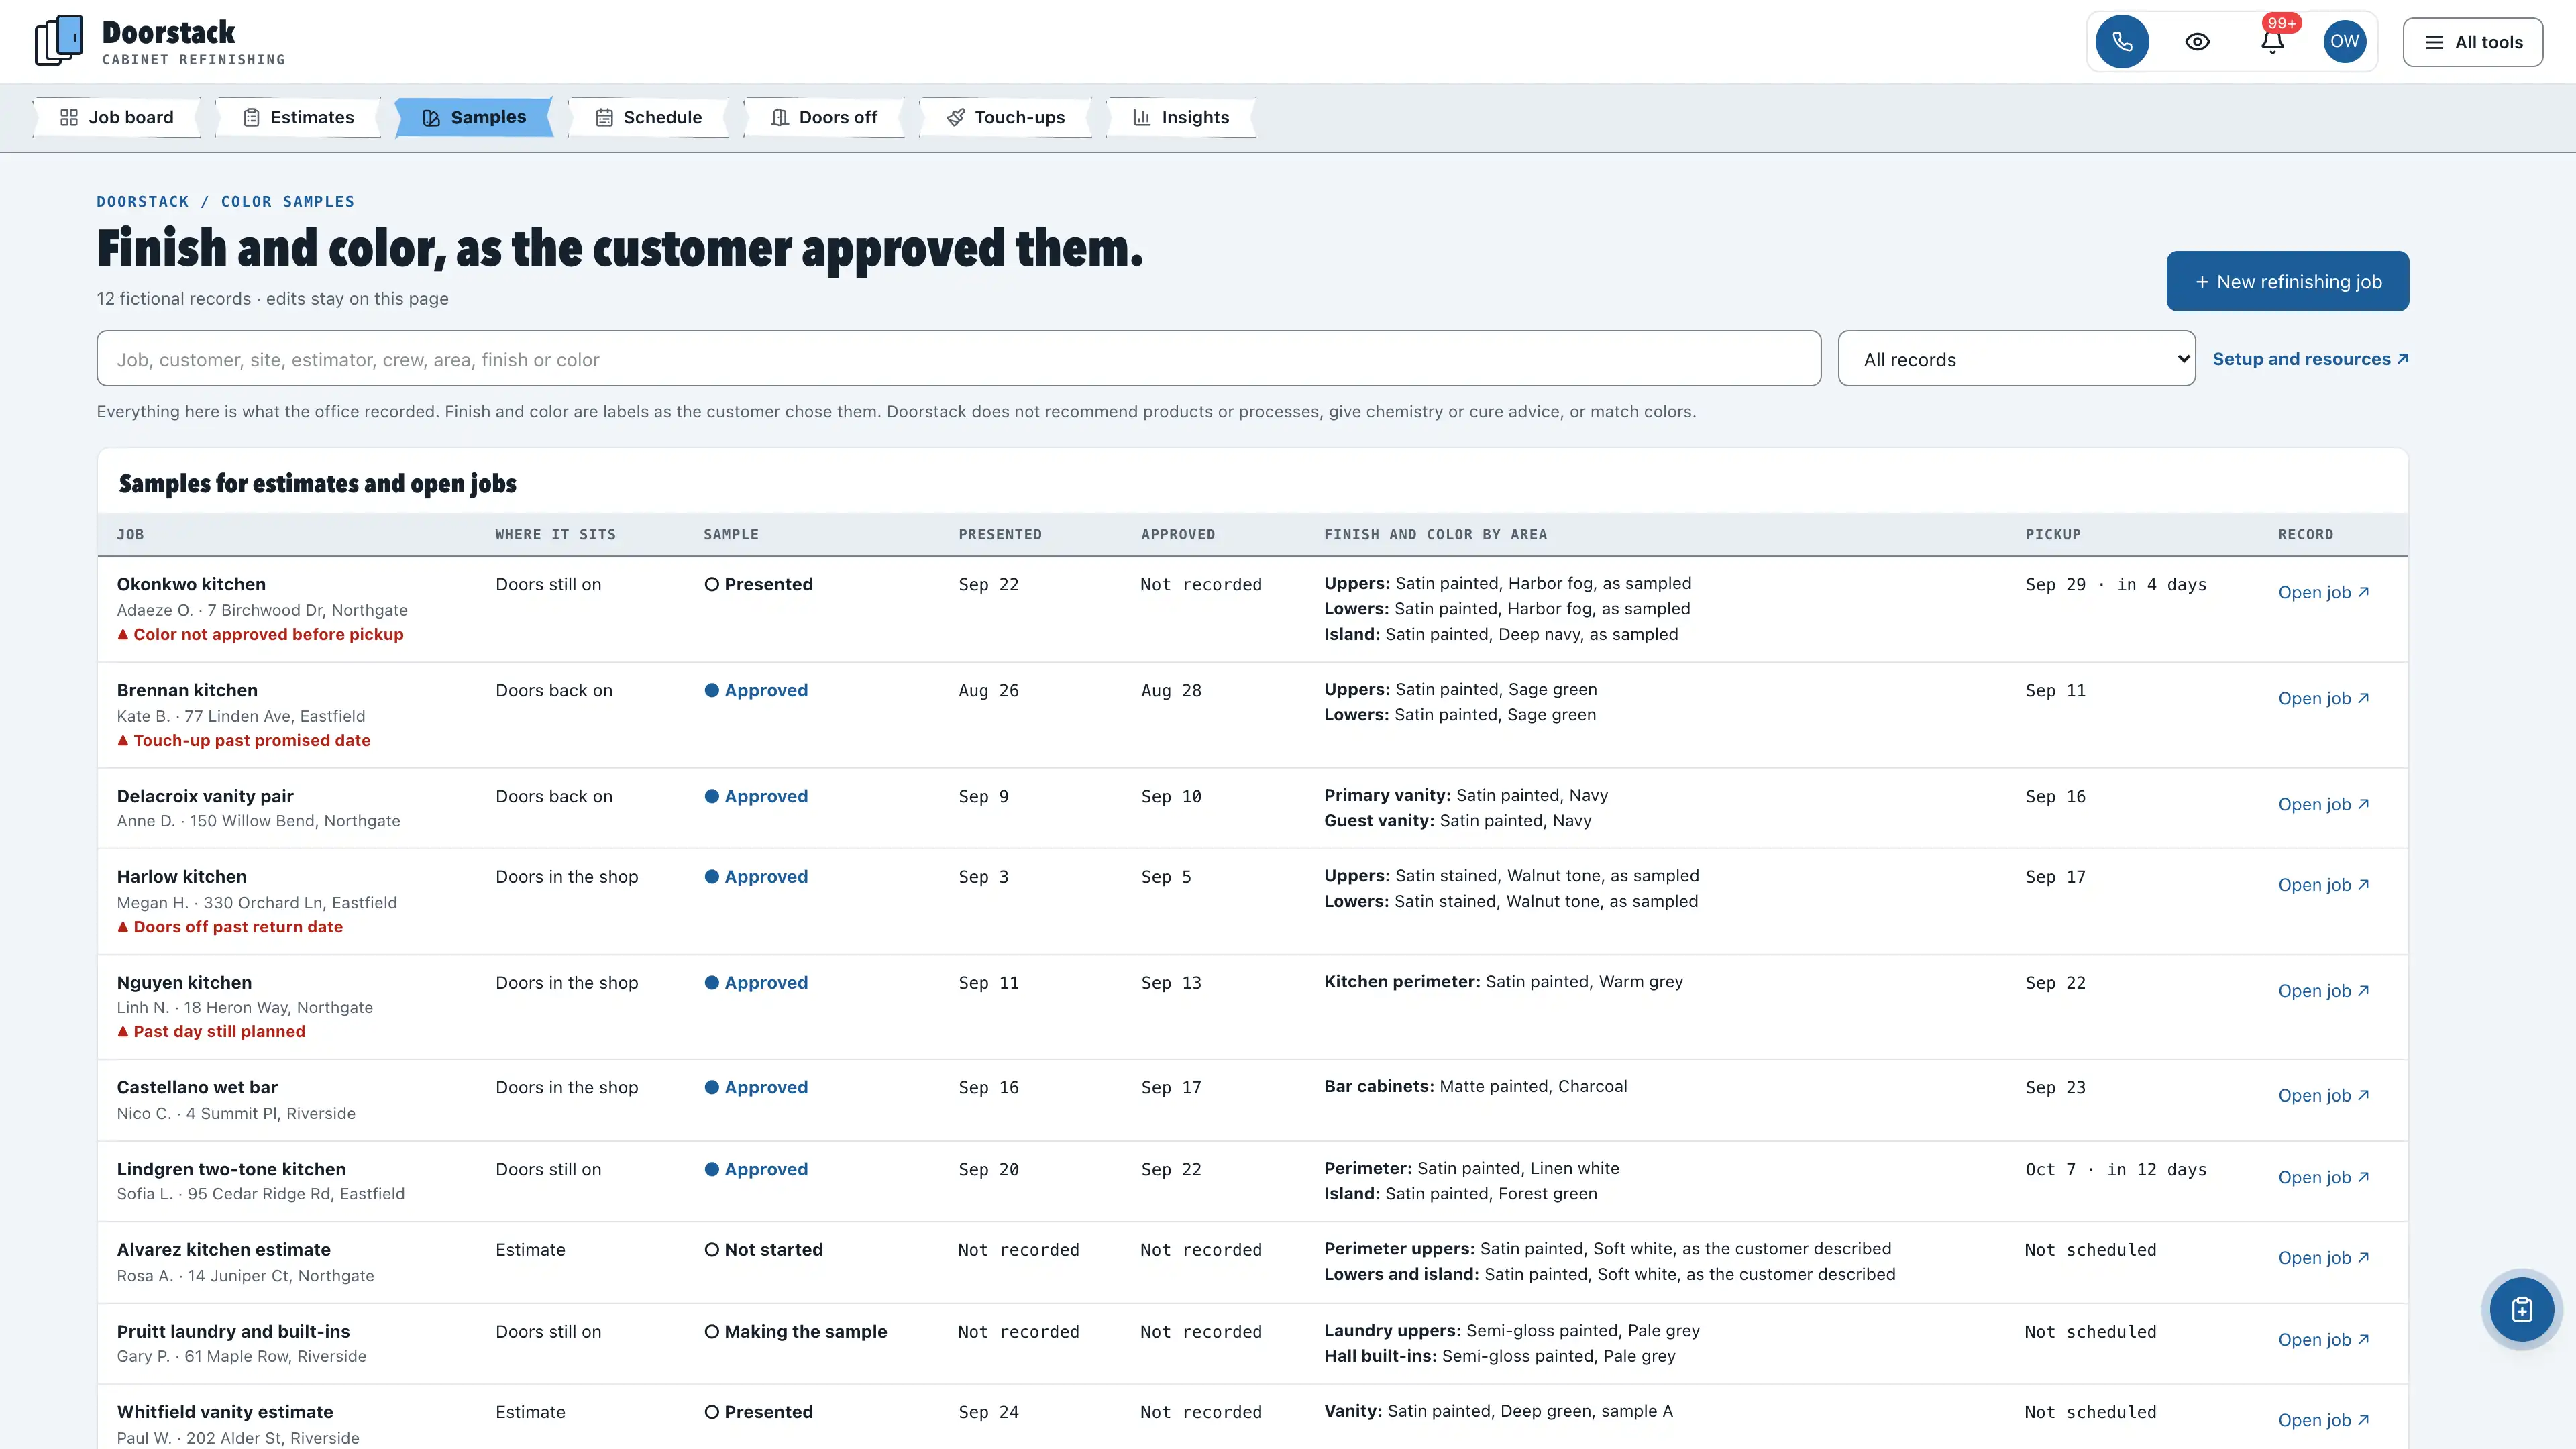This screenshot has height=1449, width=2576.
Task: Open job for Alvarez kitchen estimate
Action: 2323,1257
